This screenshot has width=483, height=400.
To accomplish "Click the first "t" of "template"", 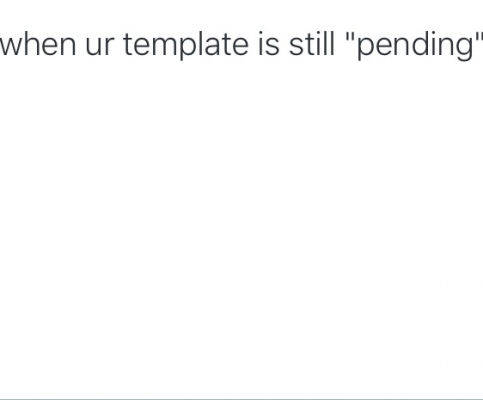I will [x=129, y=45].
